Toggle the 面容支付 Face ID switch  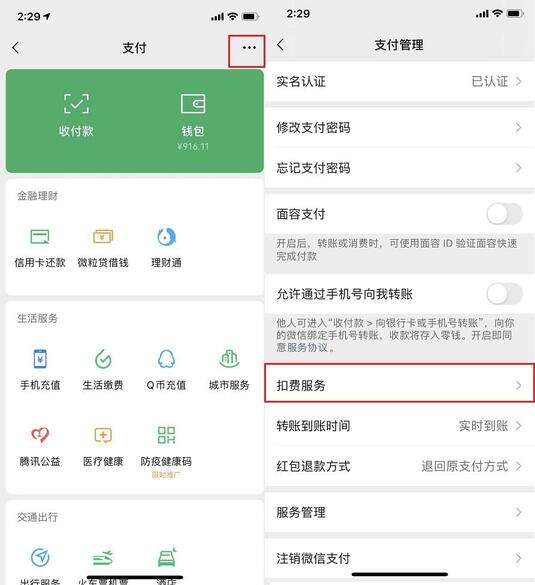click(x=504, y=215)
